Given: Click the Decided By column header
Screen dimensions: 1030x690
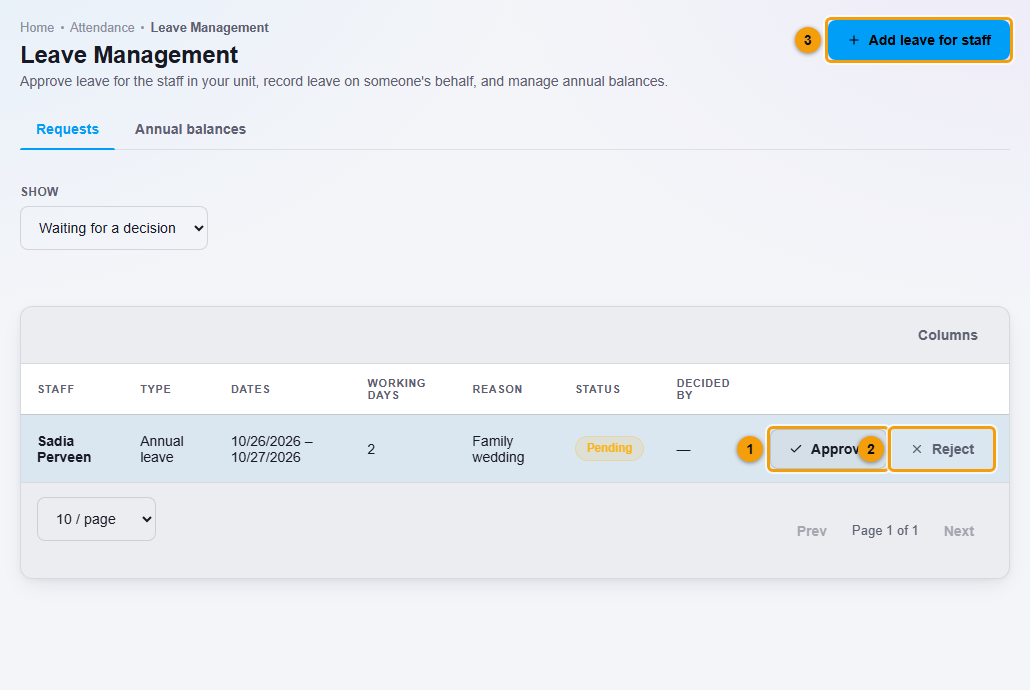Looking at the screenshot, I should click(703, 389).
